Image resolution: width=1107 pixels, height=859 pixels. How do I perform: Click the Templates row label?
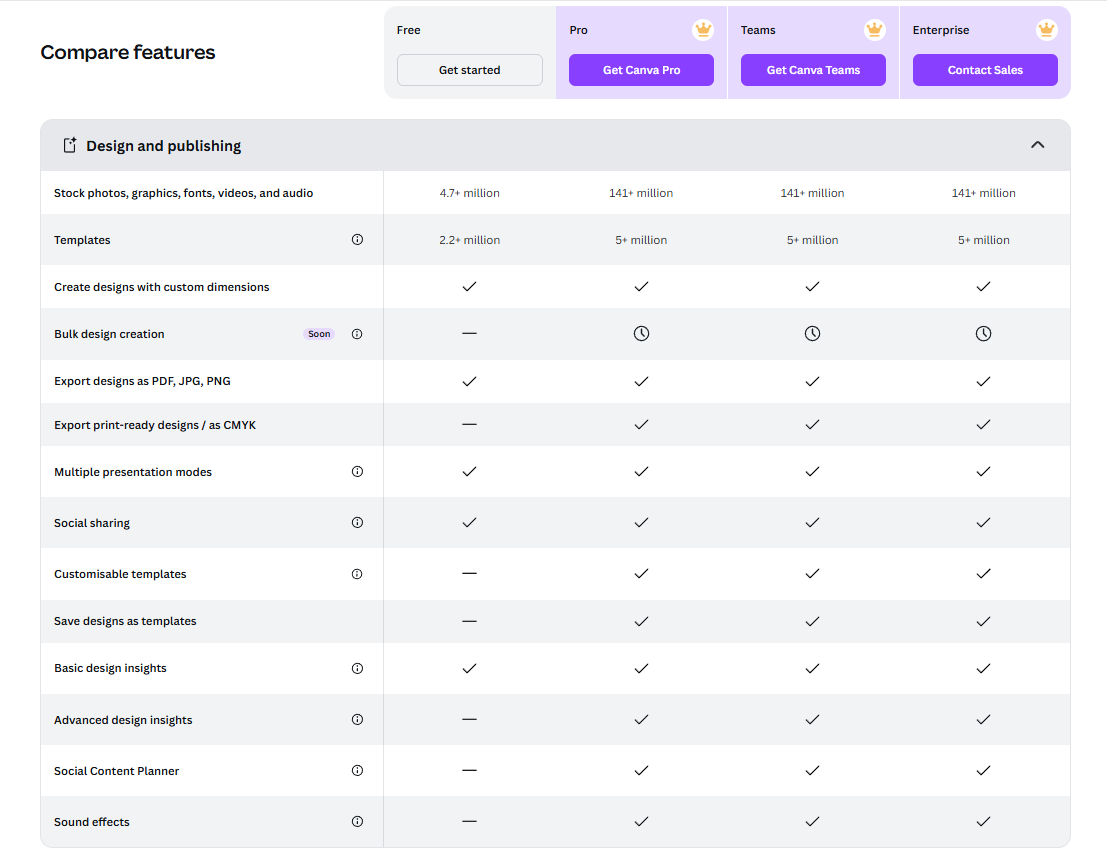pos(82,240)
